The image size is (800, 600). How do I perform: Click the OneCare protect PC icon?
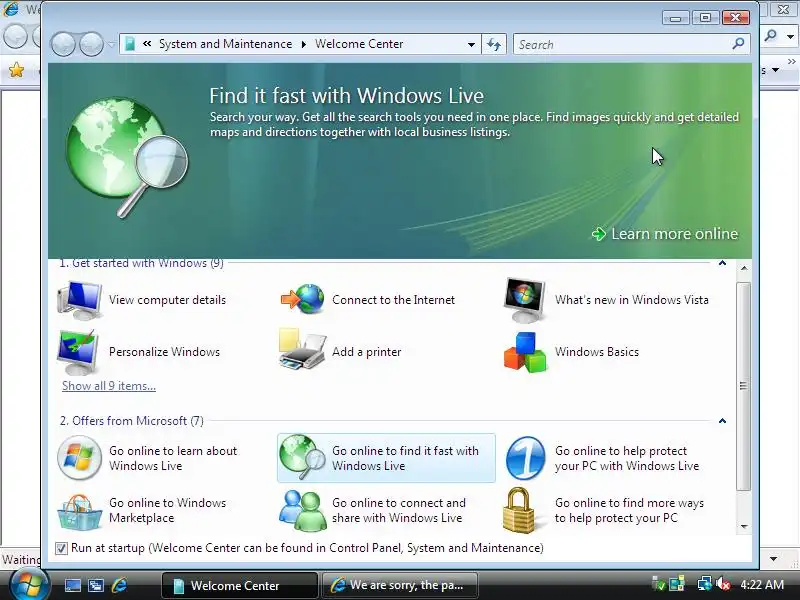coord(526,458)
